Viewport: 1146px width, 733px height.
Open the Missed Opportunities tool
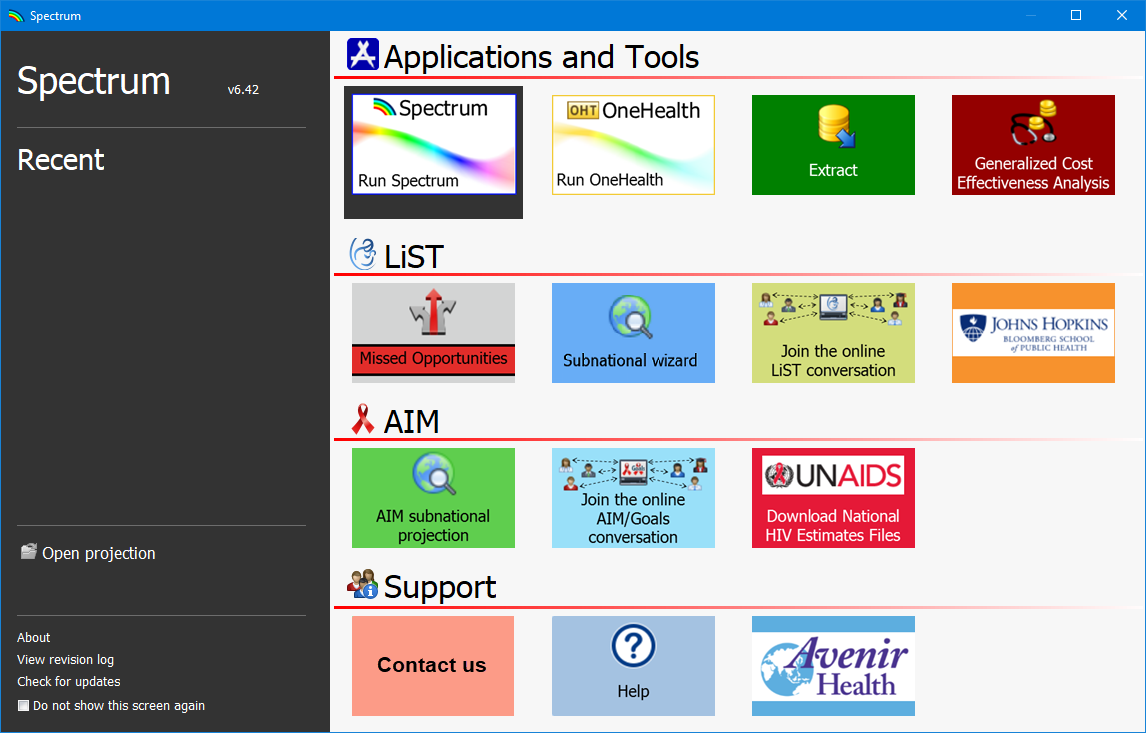[x=433, y=333]
